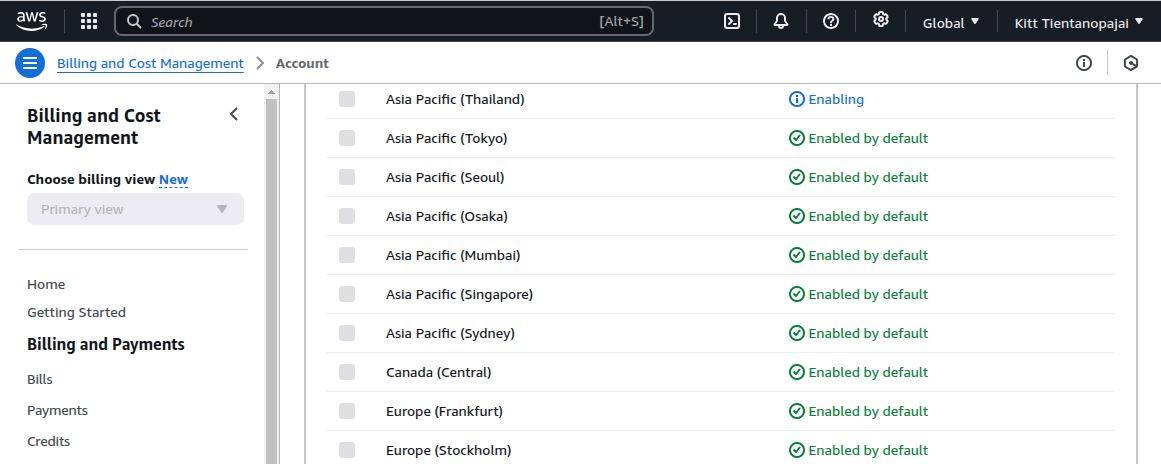1161x464 pixels.
Task: Click the Billing and Cost Management breadcrumb
Action: (150, 63)
